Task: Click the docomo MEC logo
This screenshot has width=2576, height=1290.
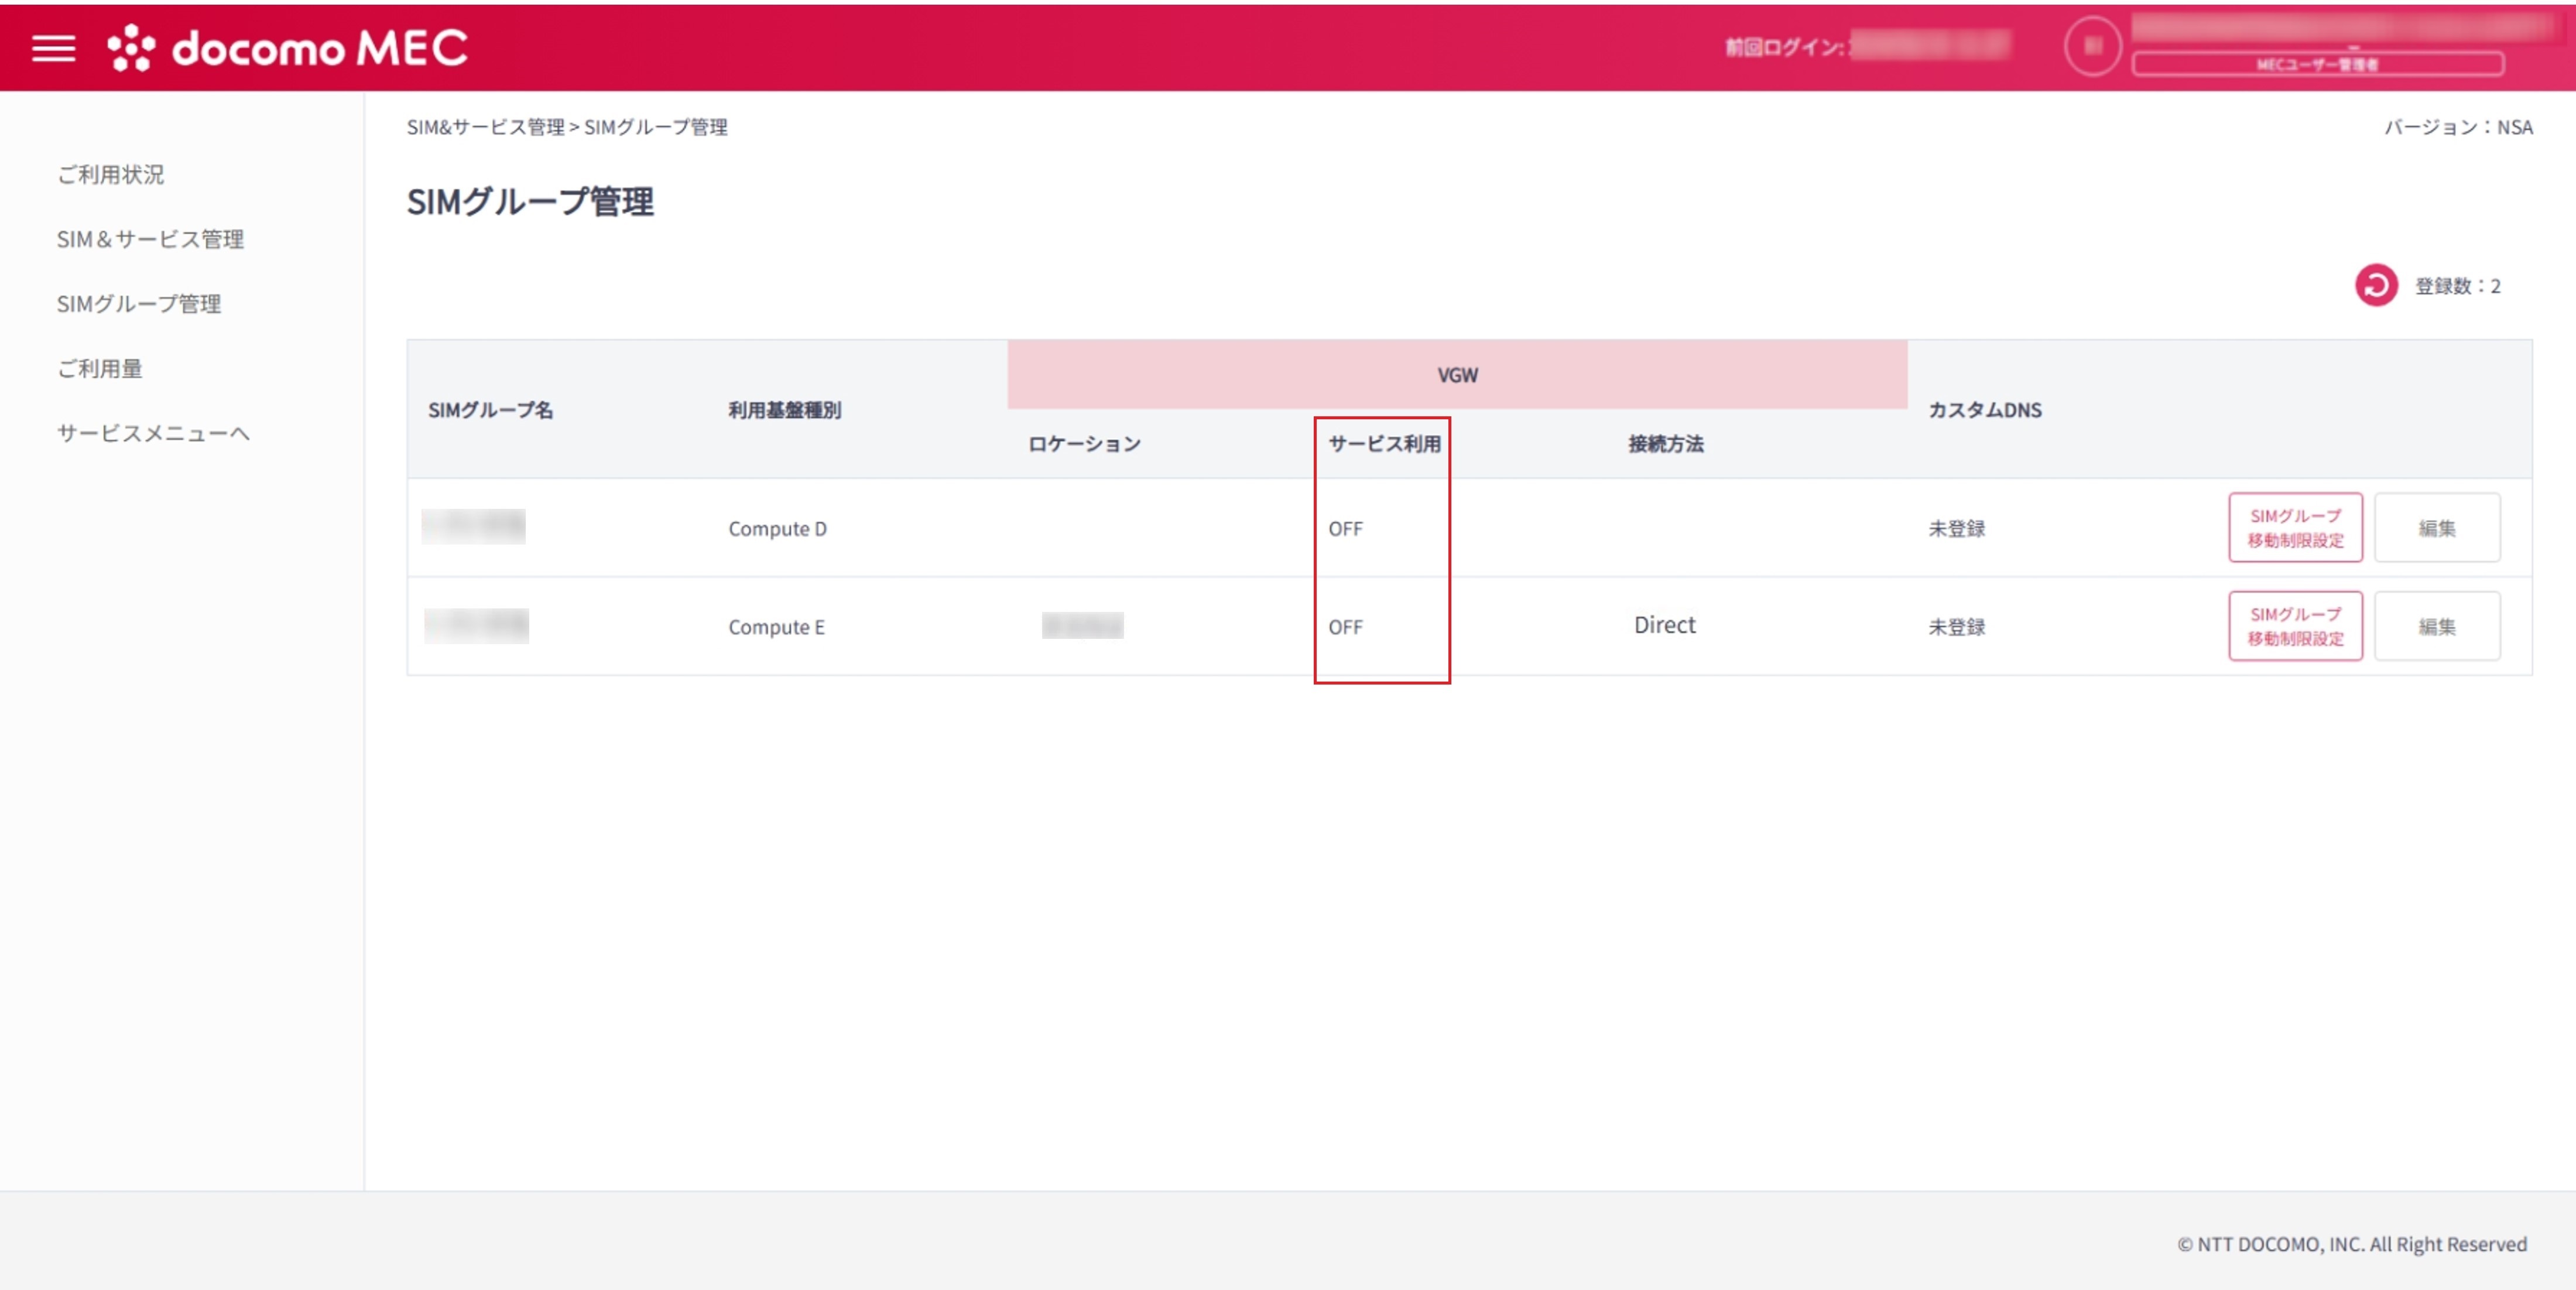Action: pyautogui.click(x=288, y=47)
